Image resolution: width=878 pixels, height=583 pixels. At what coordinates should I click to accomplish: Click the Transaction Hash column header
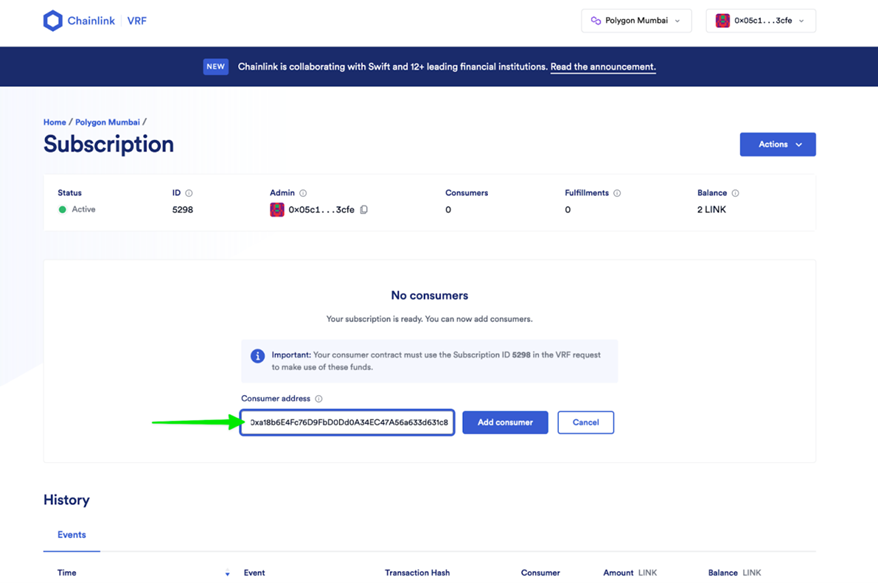coord(417,573)
